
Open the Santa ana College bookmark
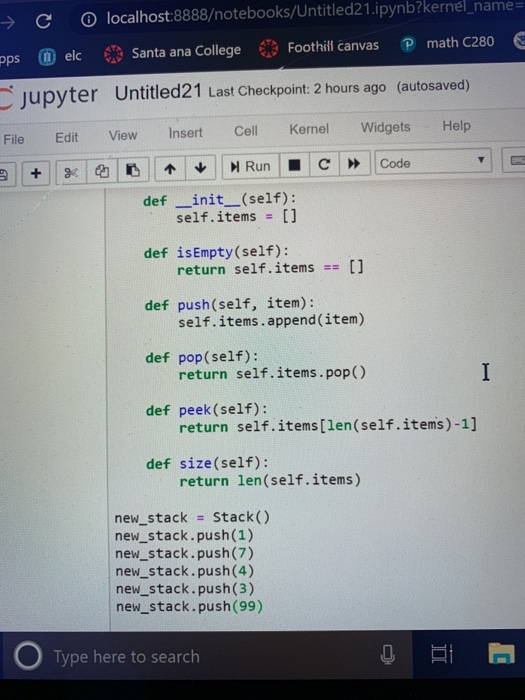pos(172,53)
